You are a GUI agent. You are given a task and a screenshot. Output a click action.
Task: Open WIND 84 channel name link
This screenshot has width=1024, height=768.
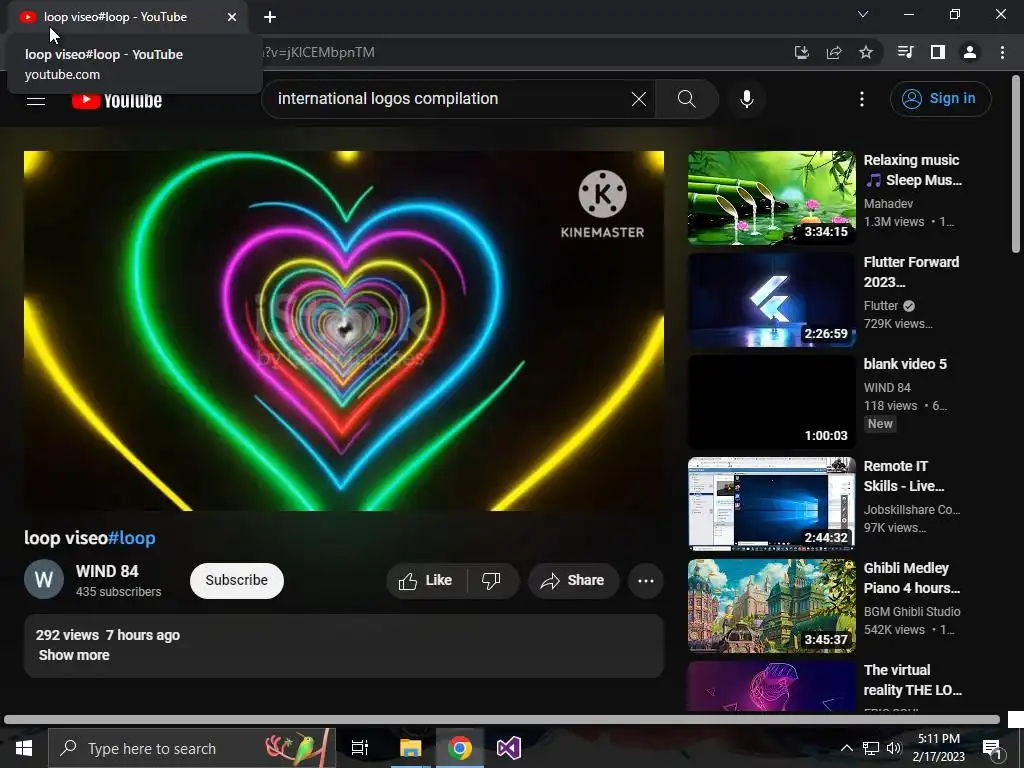[107, 571]
